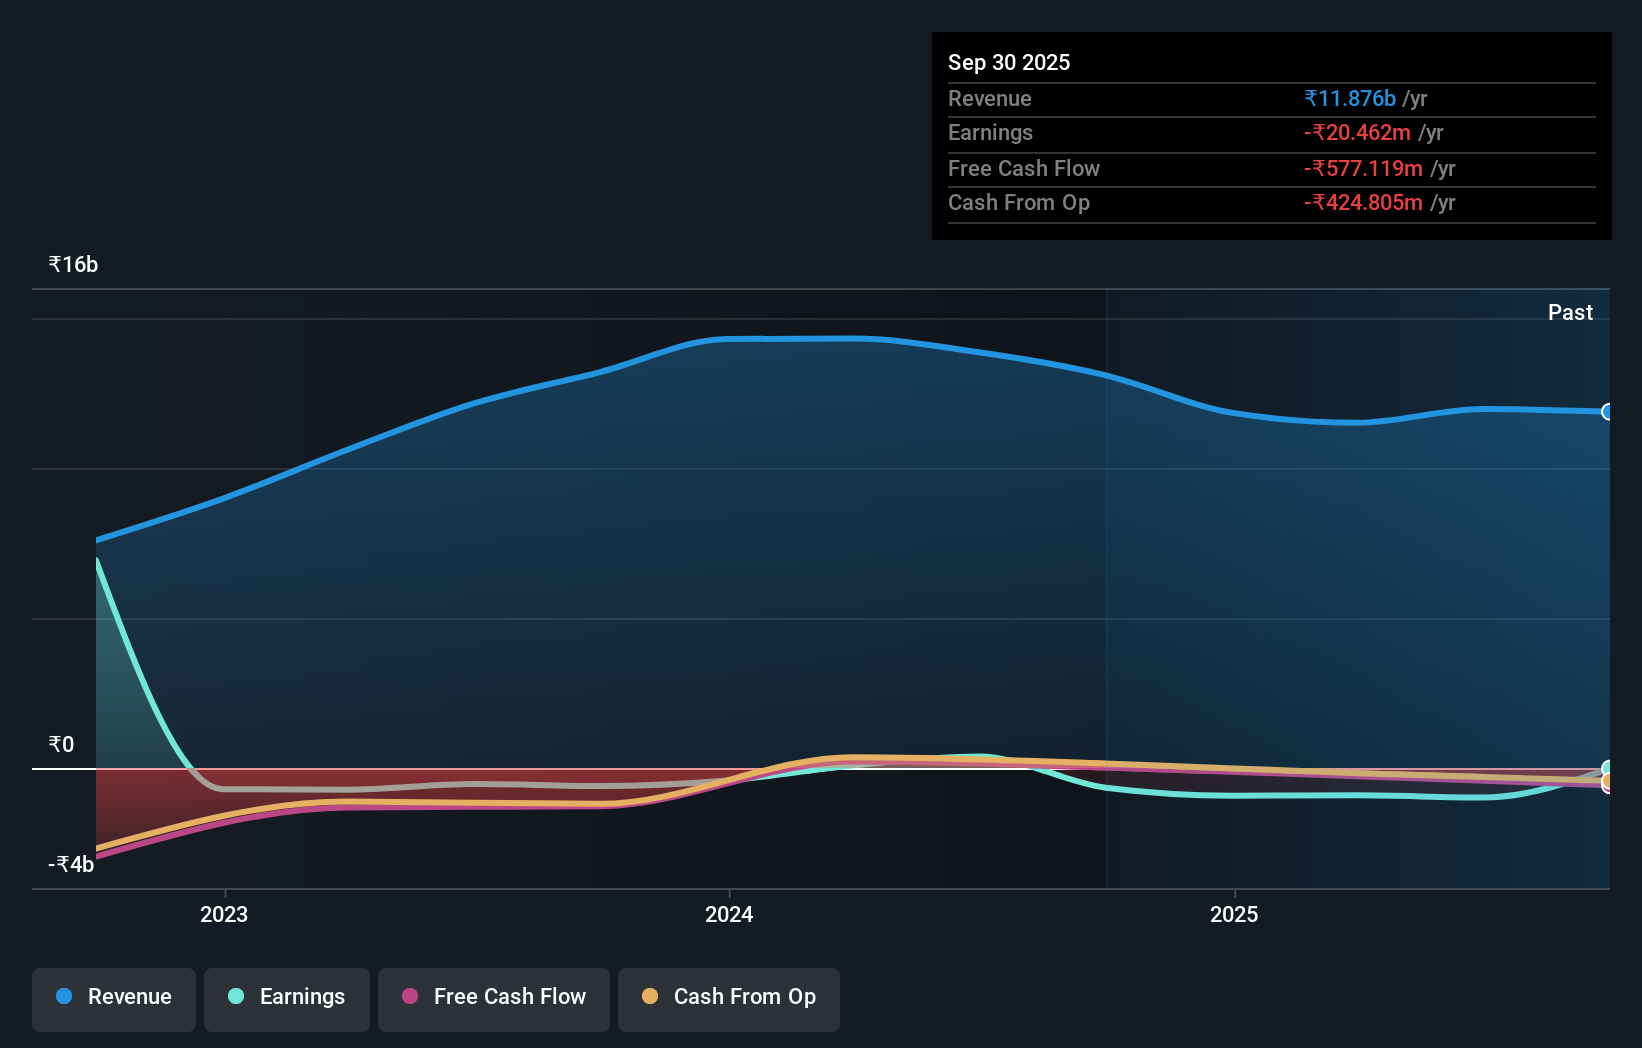Switch to the Past section of chart
1642x1048 pixels.
(x=1570, y=312)
